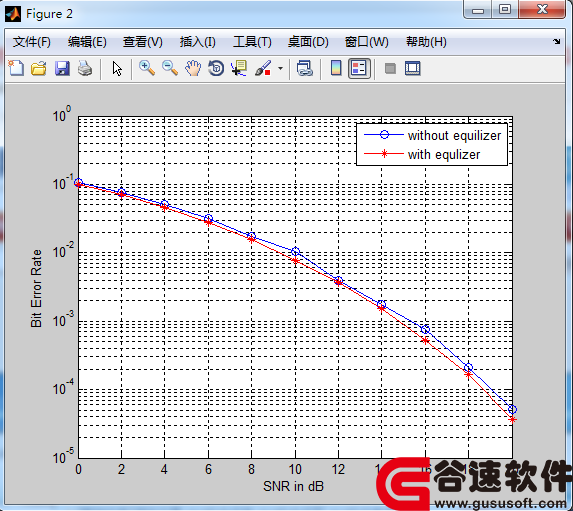Activate the Brush data tool
Image resolution: width=573 pixels, height=511 pixels.
[263, 68]
